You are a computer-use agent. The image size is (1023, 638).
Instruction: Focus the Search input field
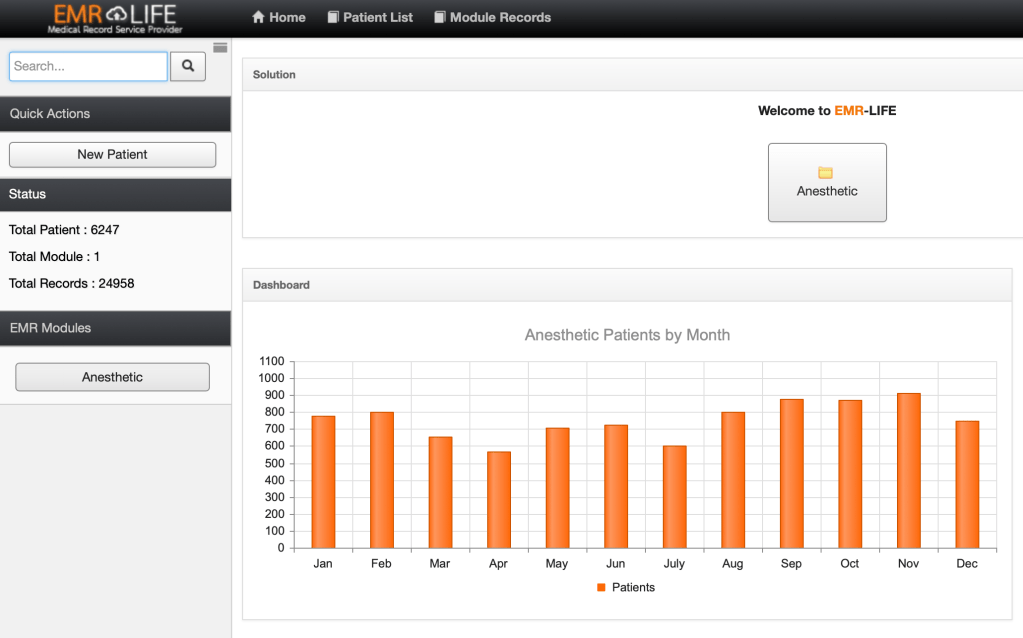pos(88,67)
